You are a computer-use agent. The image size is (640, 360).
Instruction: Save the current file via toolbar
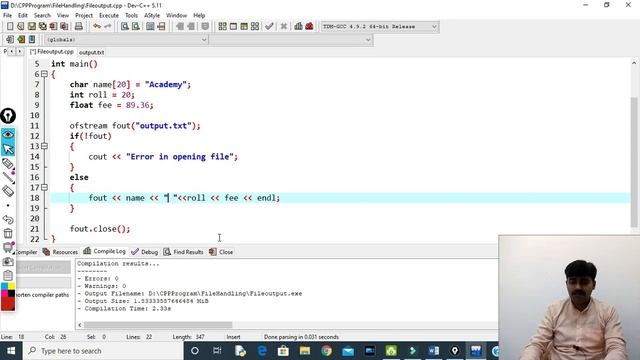point(31,27)
